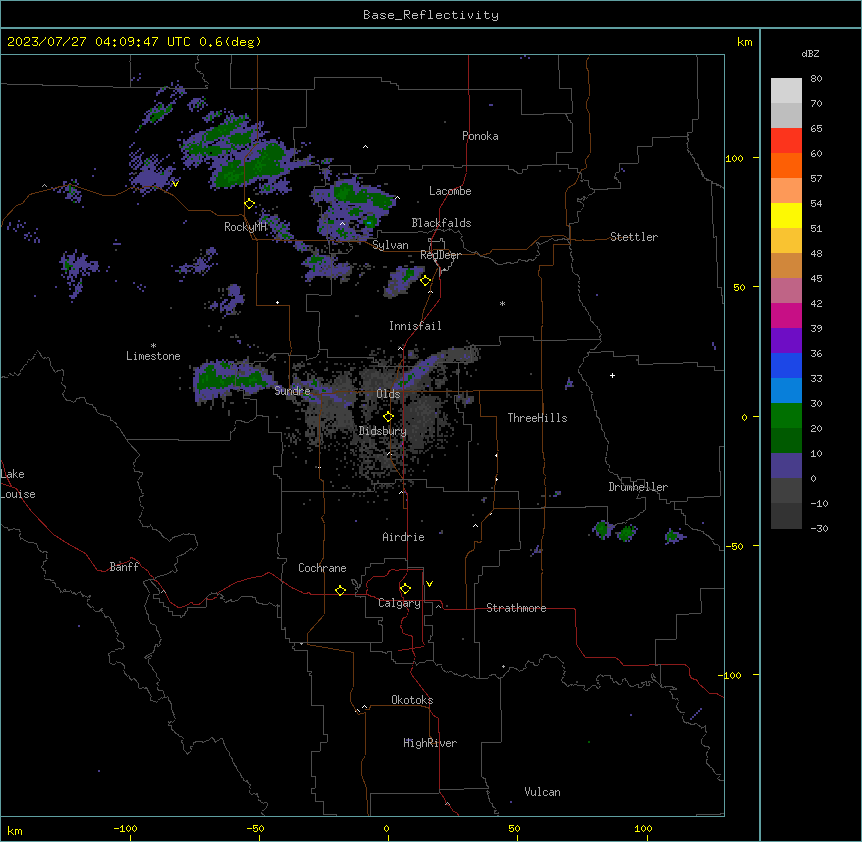
Task: Click the asterisk marker above Limestone label
Action: (x=153, y=346)
